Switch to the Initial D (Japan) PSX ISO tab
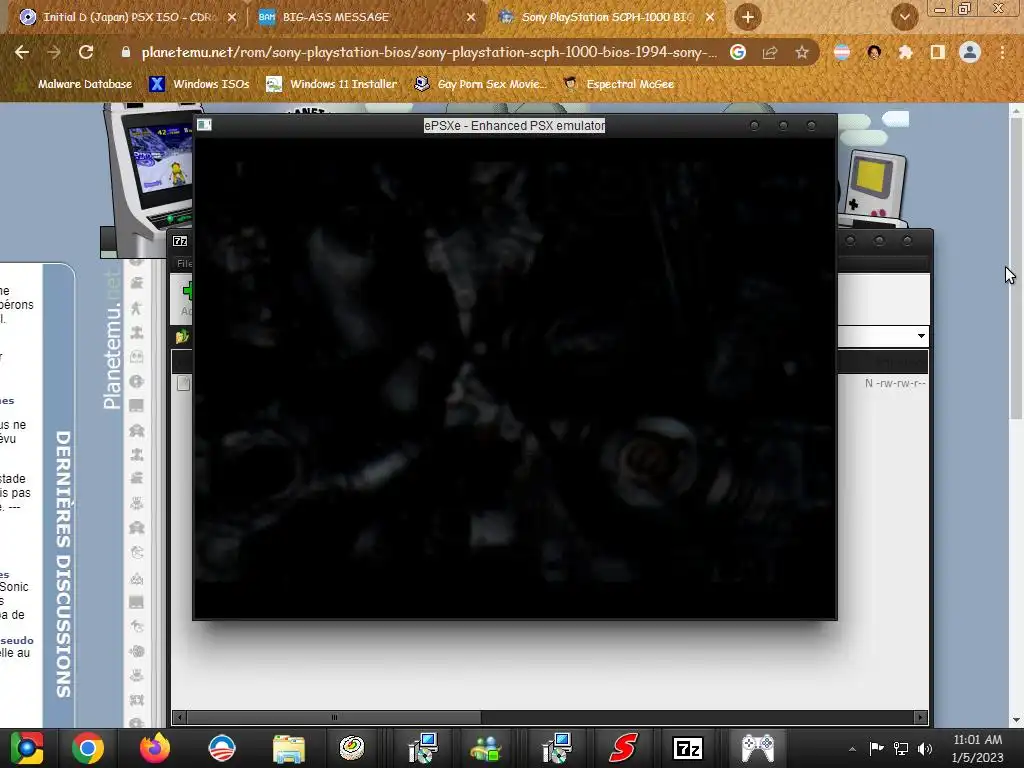The image size is (1024, 768). coord(127,17)
